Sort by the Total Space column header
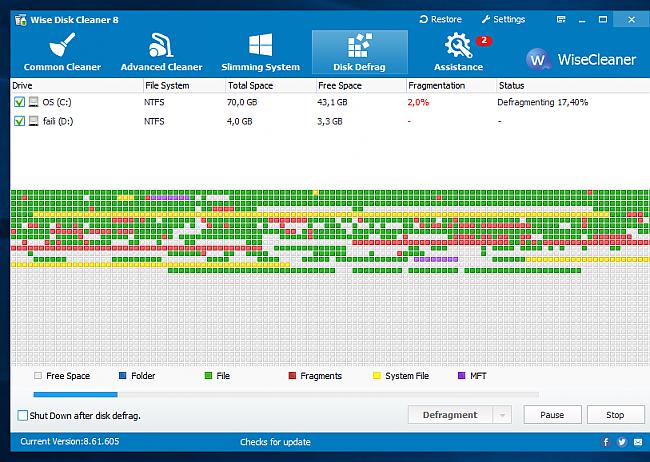 [x=270, y=86]
